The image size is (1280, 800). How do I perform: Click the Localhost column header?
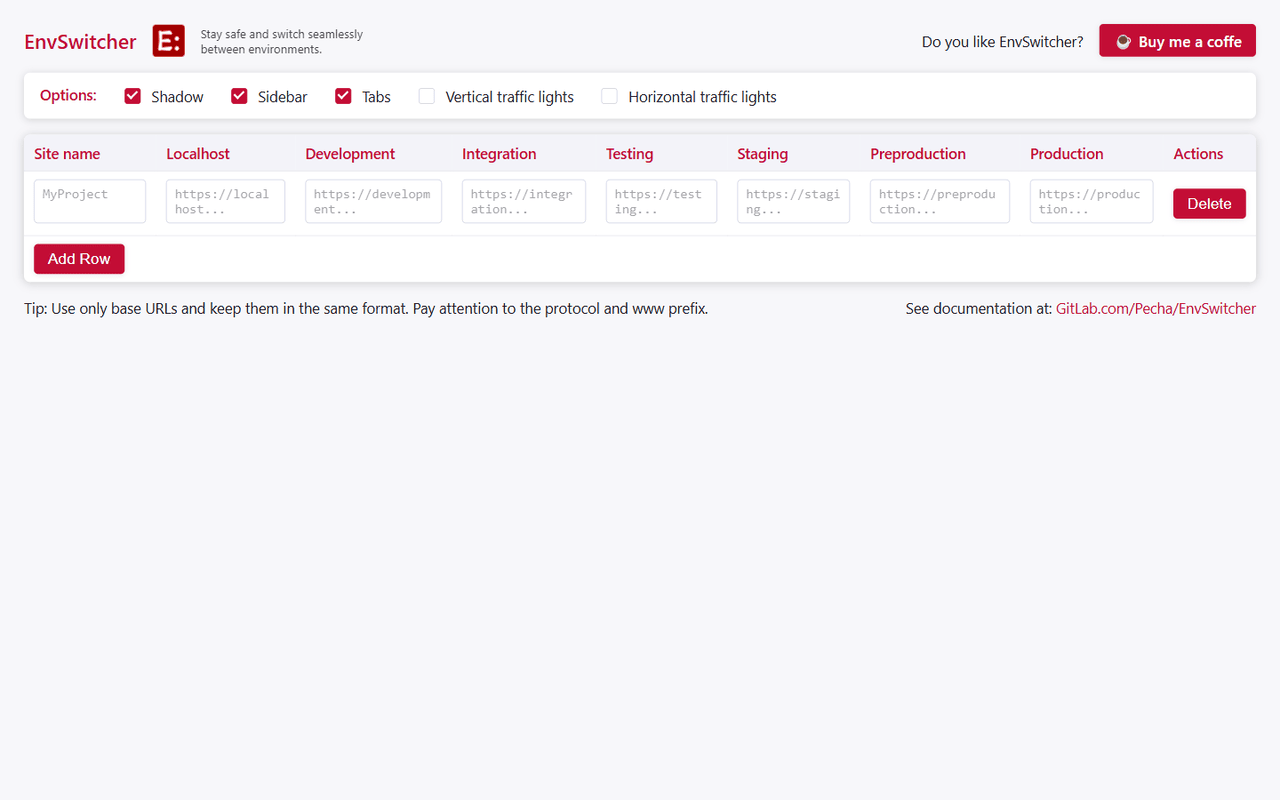pos(198,154)
